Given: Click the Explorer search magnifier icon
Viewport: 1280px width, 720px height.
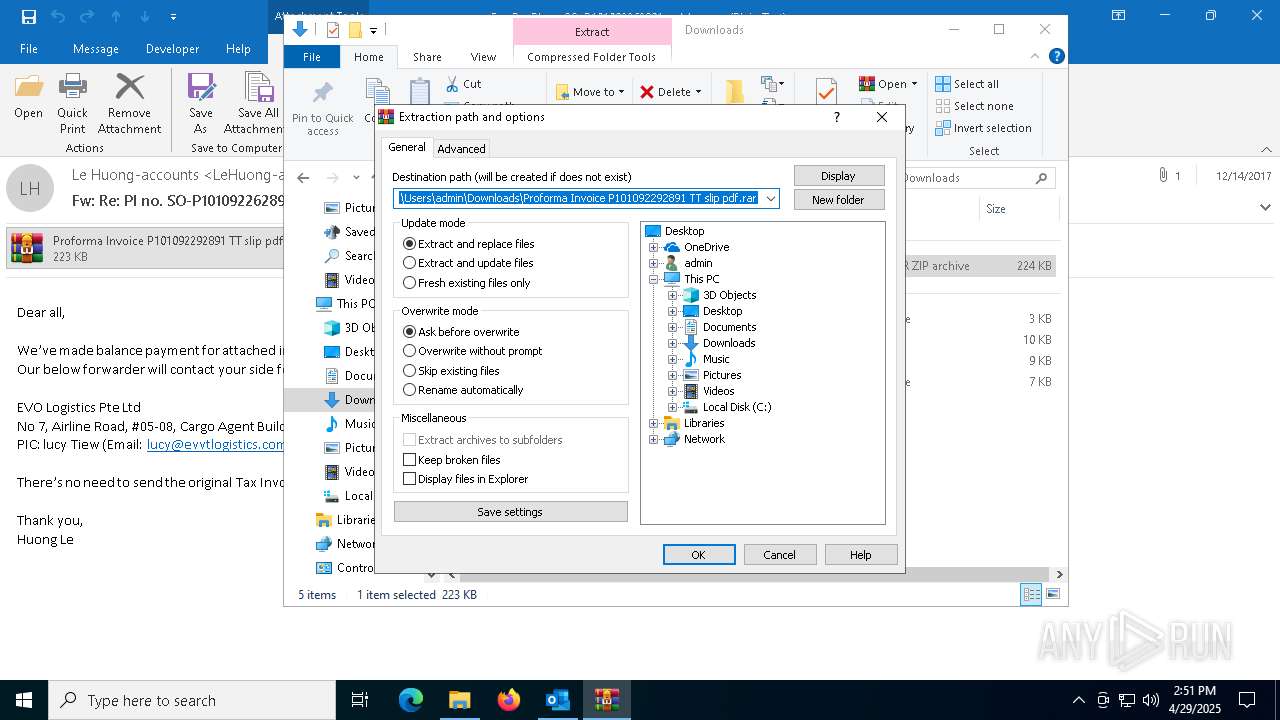Looking at the screenshot, I should 1041,178.
